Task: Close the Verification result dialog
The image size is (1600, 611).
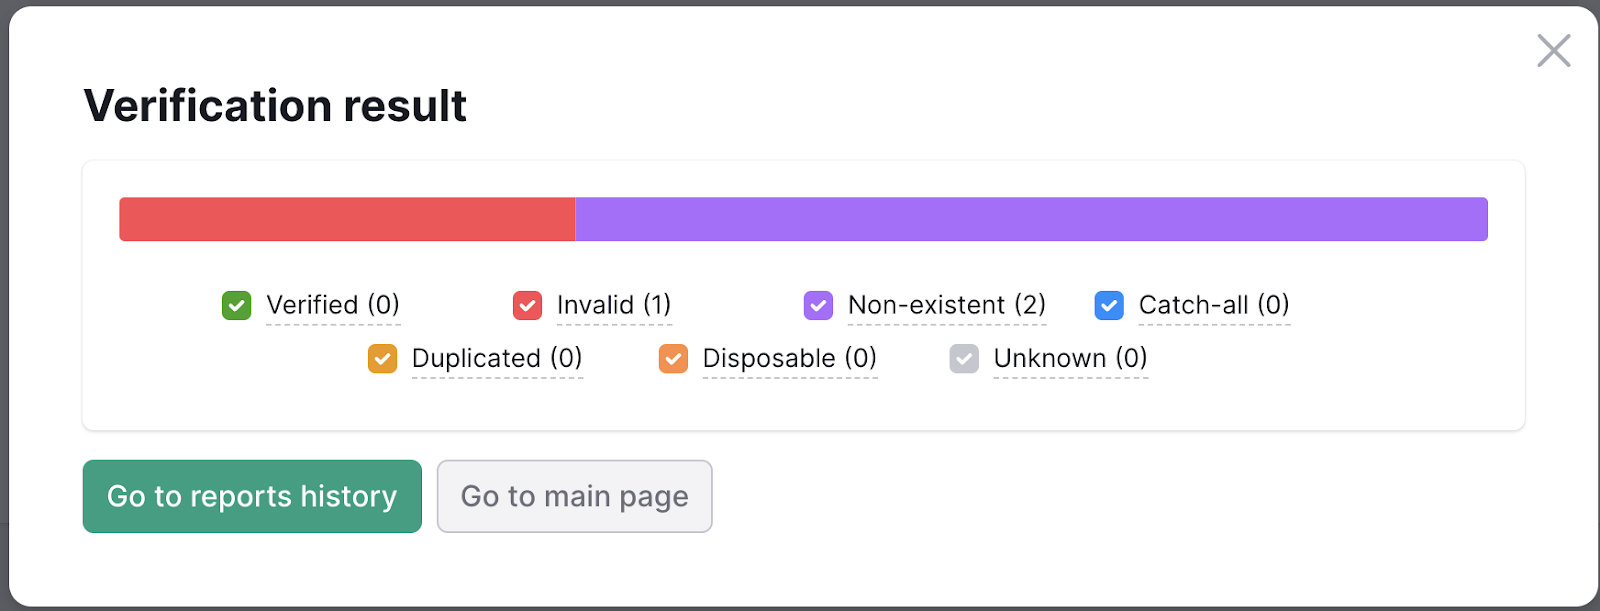Action: [x=1553, y=50]
